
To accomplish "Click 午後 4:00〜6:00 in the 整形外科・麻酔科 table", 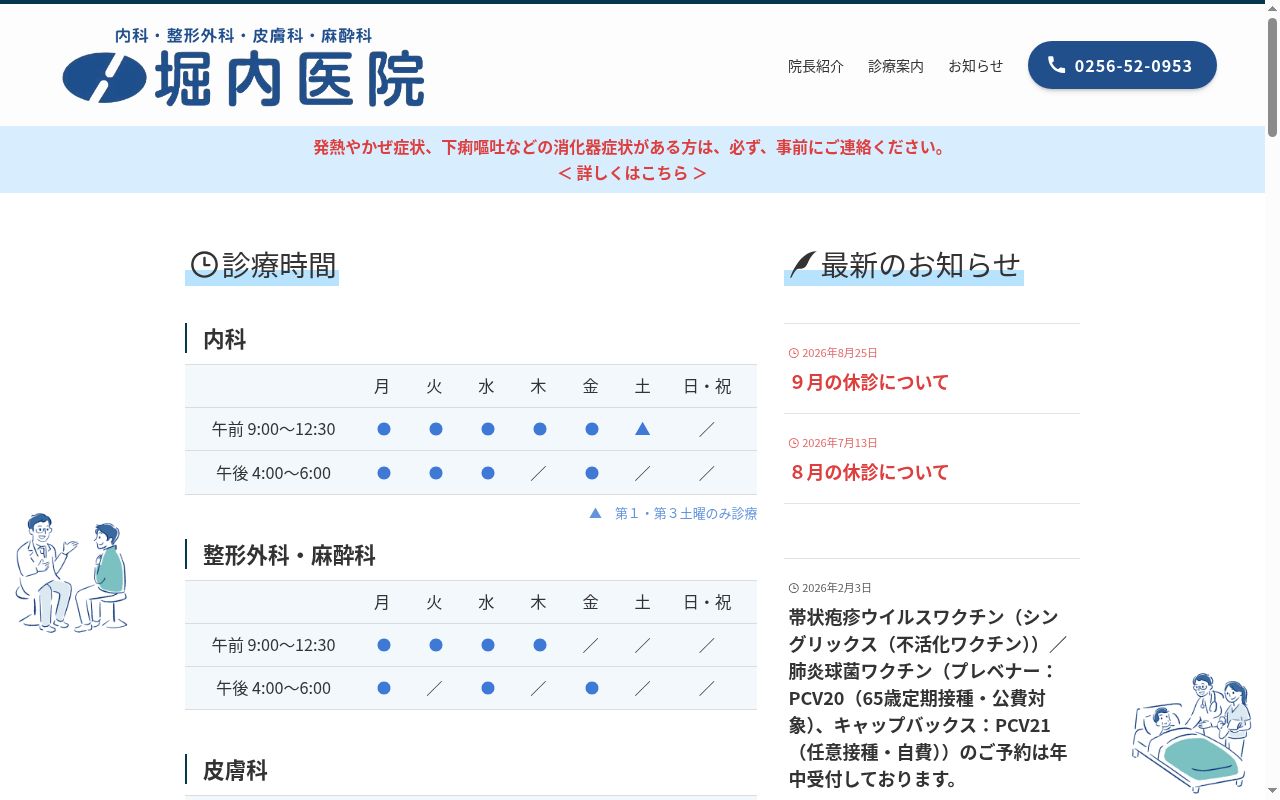I will [273, 688].
